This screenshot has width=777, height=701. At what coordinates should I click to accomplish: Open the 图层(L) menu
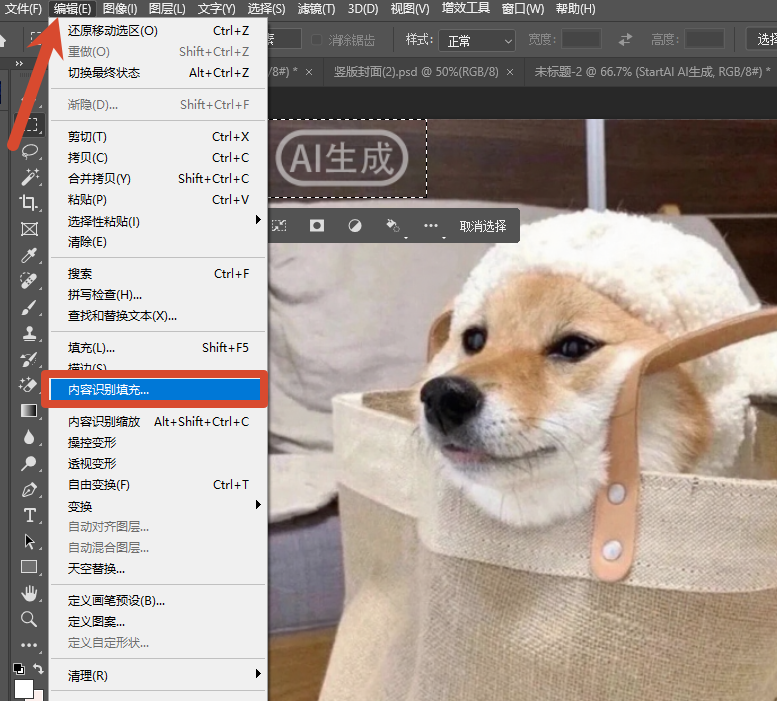(x=167, y=9)
